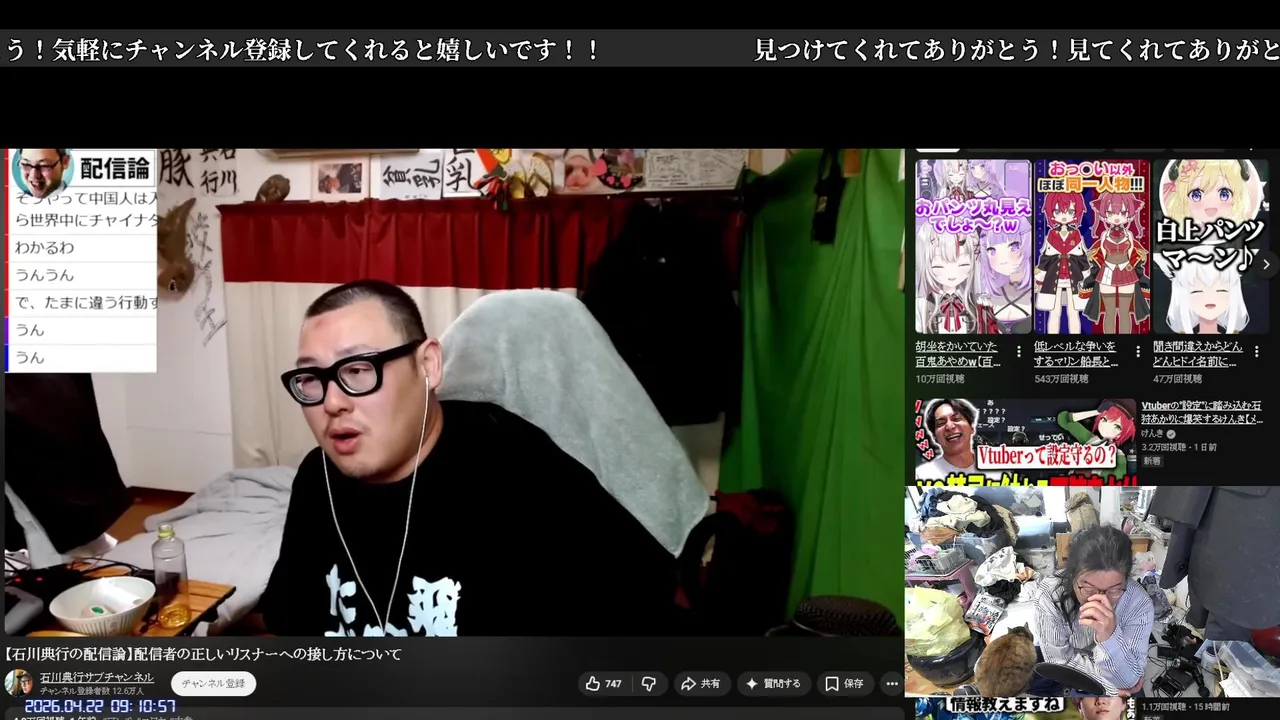Click the チャンネル登録者数 12.6万人 subscriber count
Screen dimensions: 1280x720
pos(92,691)
